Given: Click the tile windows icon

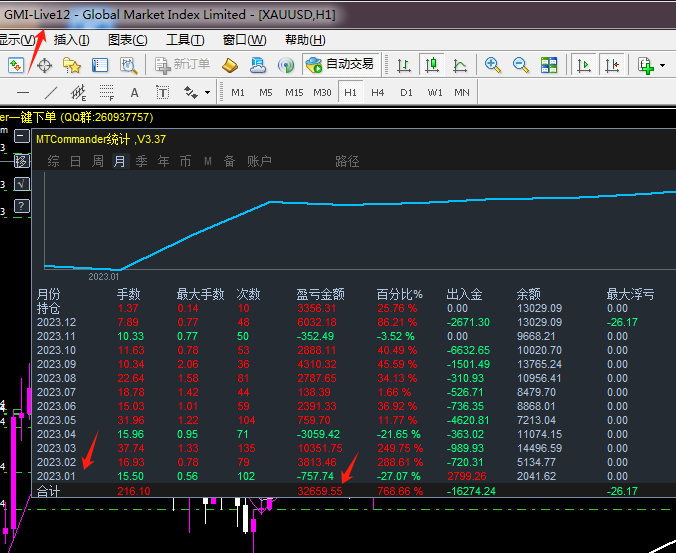Looking at the screenshot, I should 549,65.
